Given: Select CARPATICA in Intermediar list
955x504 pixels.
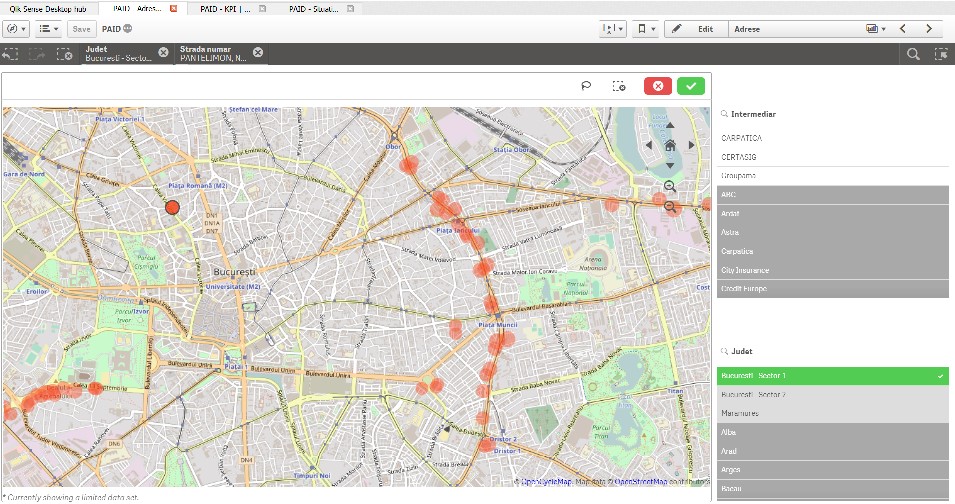Looking at the screenshot, I should 833,138.
